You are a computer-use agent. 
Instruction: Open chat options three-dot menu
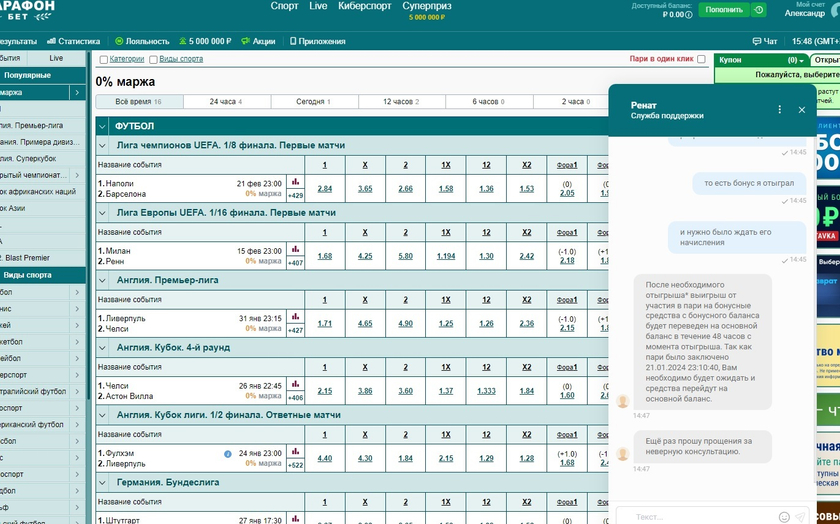pos(779,109)
